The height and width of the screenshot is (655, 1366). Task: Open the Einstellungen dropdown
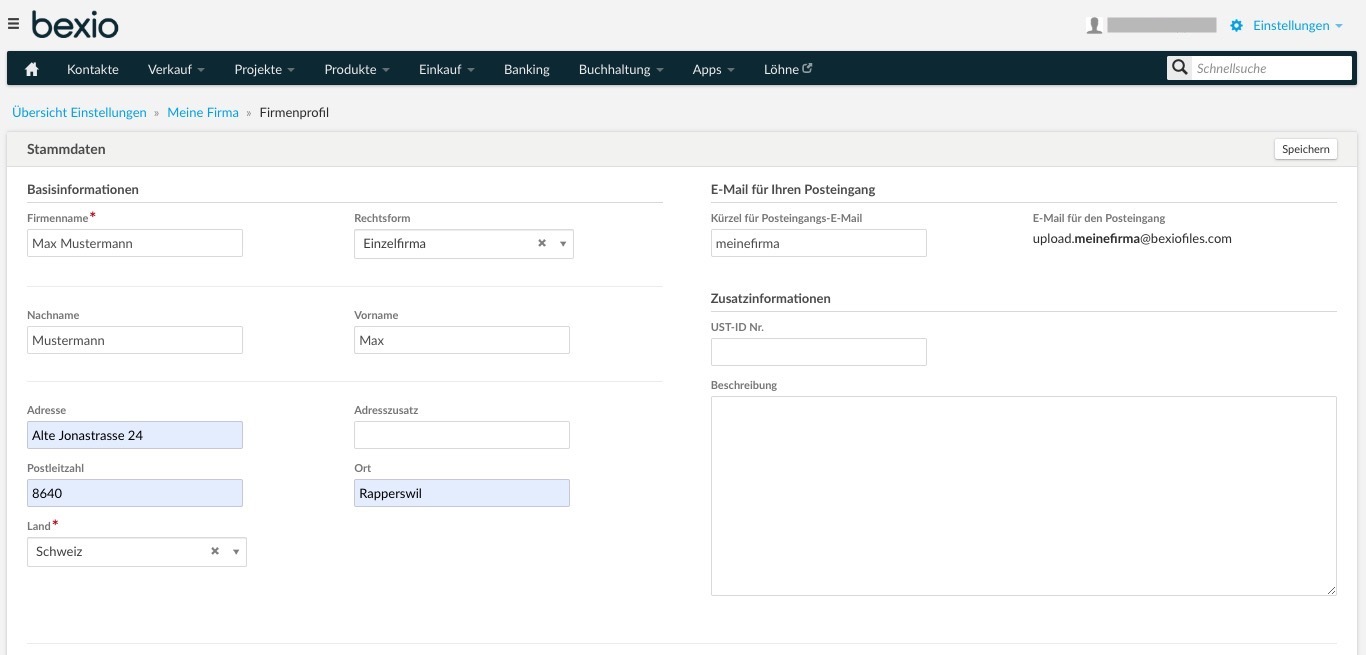[1297, 25]
